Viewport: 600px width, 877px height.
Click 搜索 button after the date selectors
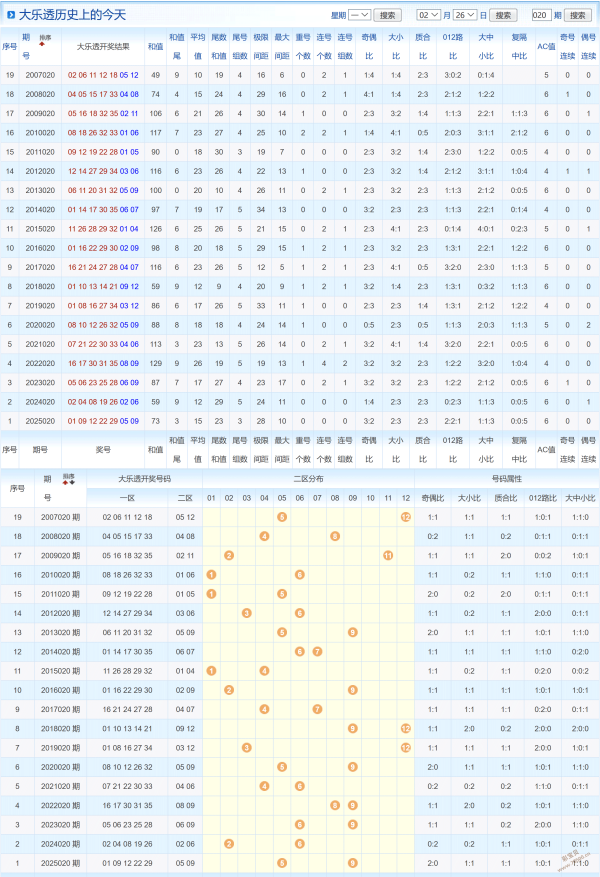click(x=505, y=15)
